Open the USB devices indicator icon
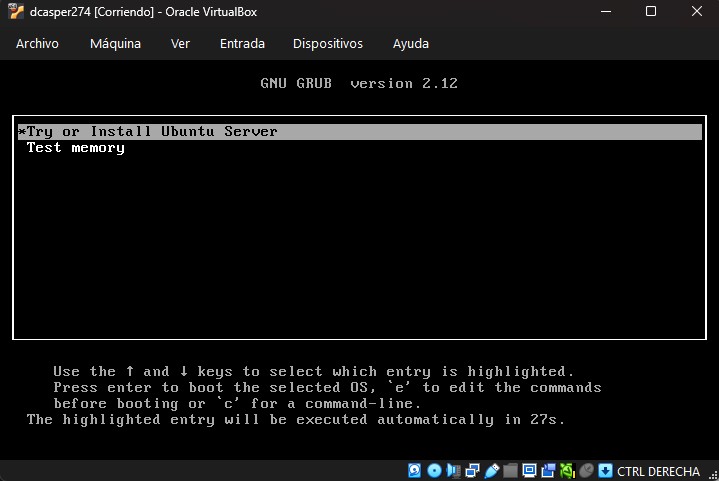The width and height of the screenshot is (719, 481). (x=491, y=470)
